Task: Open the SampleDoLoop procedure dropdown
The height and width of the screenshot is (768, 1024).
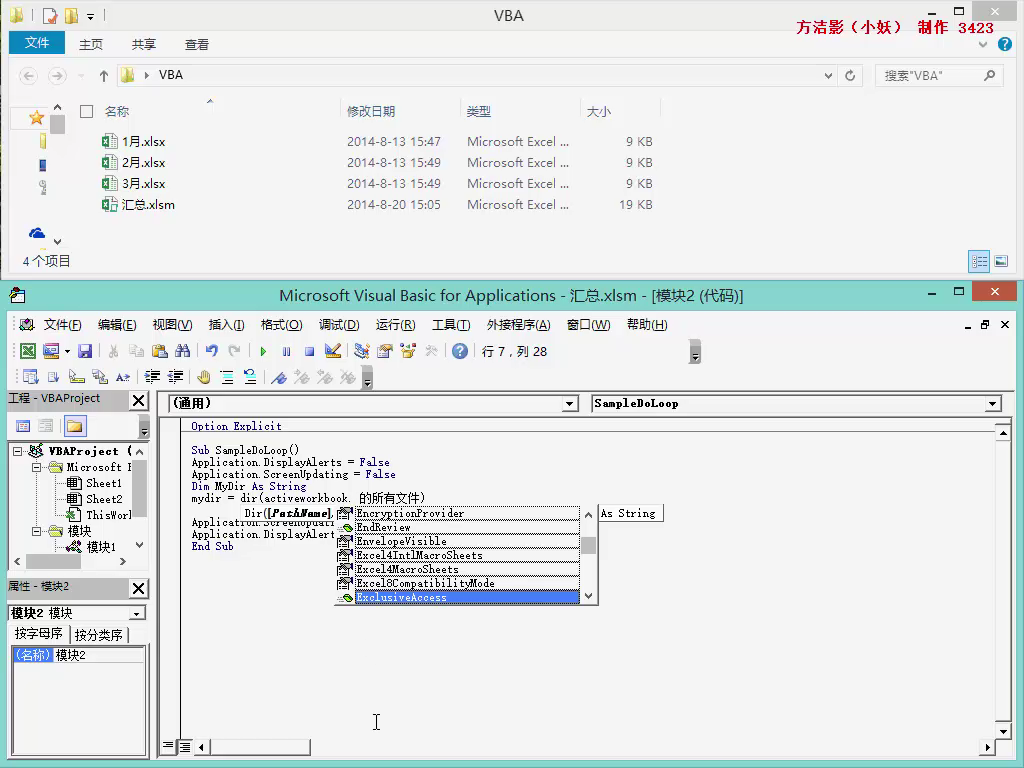Action: [993, 404]
